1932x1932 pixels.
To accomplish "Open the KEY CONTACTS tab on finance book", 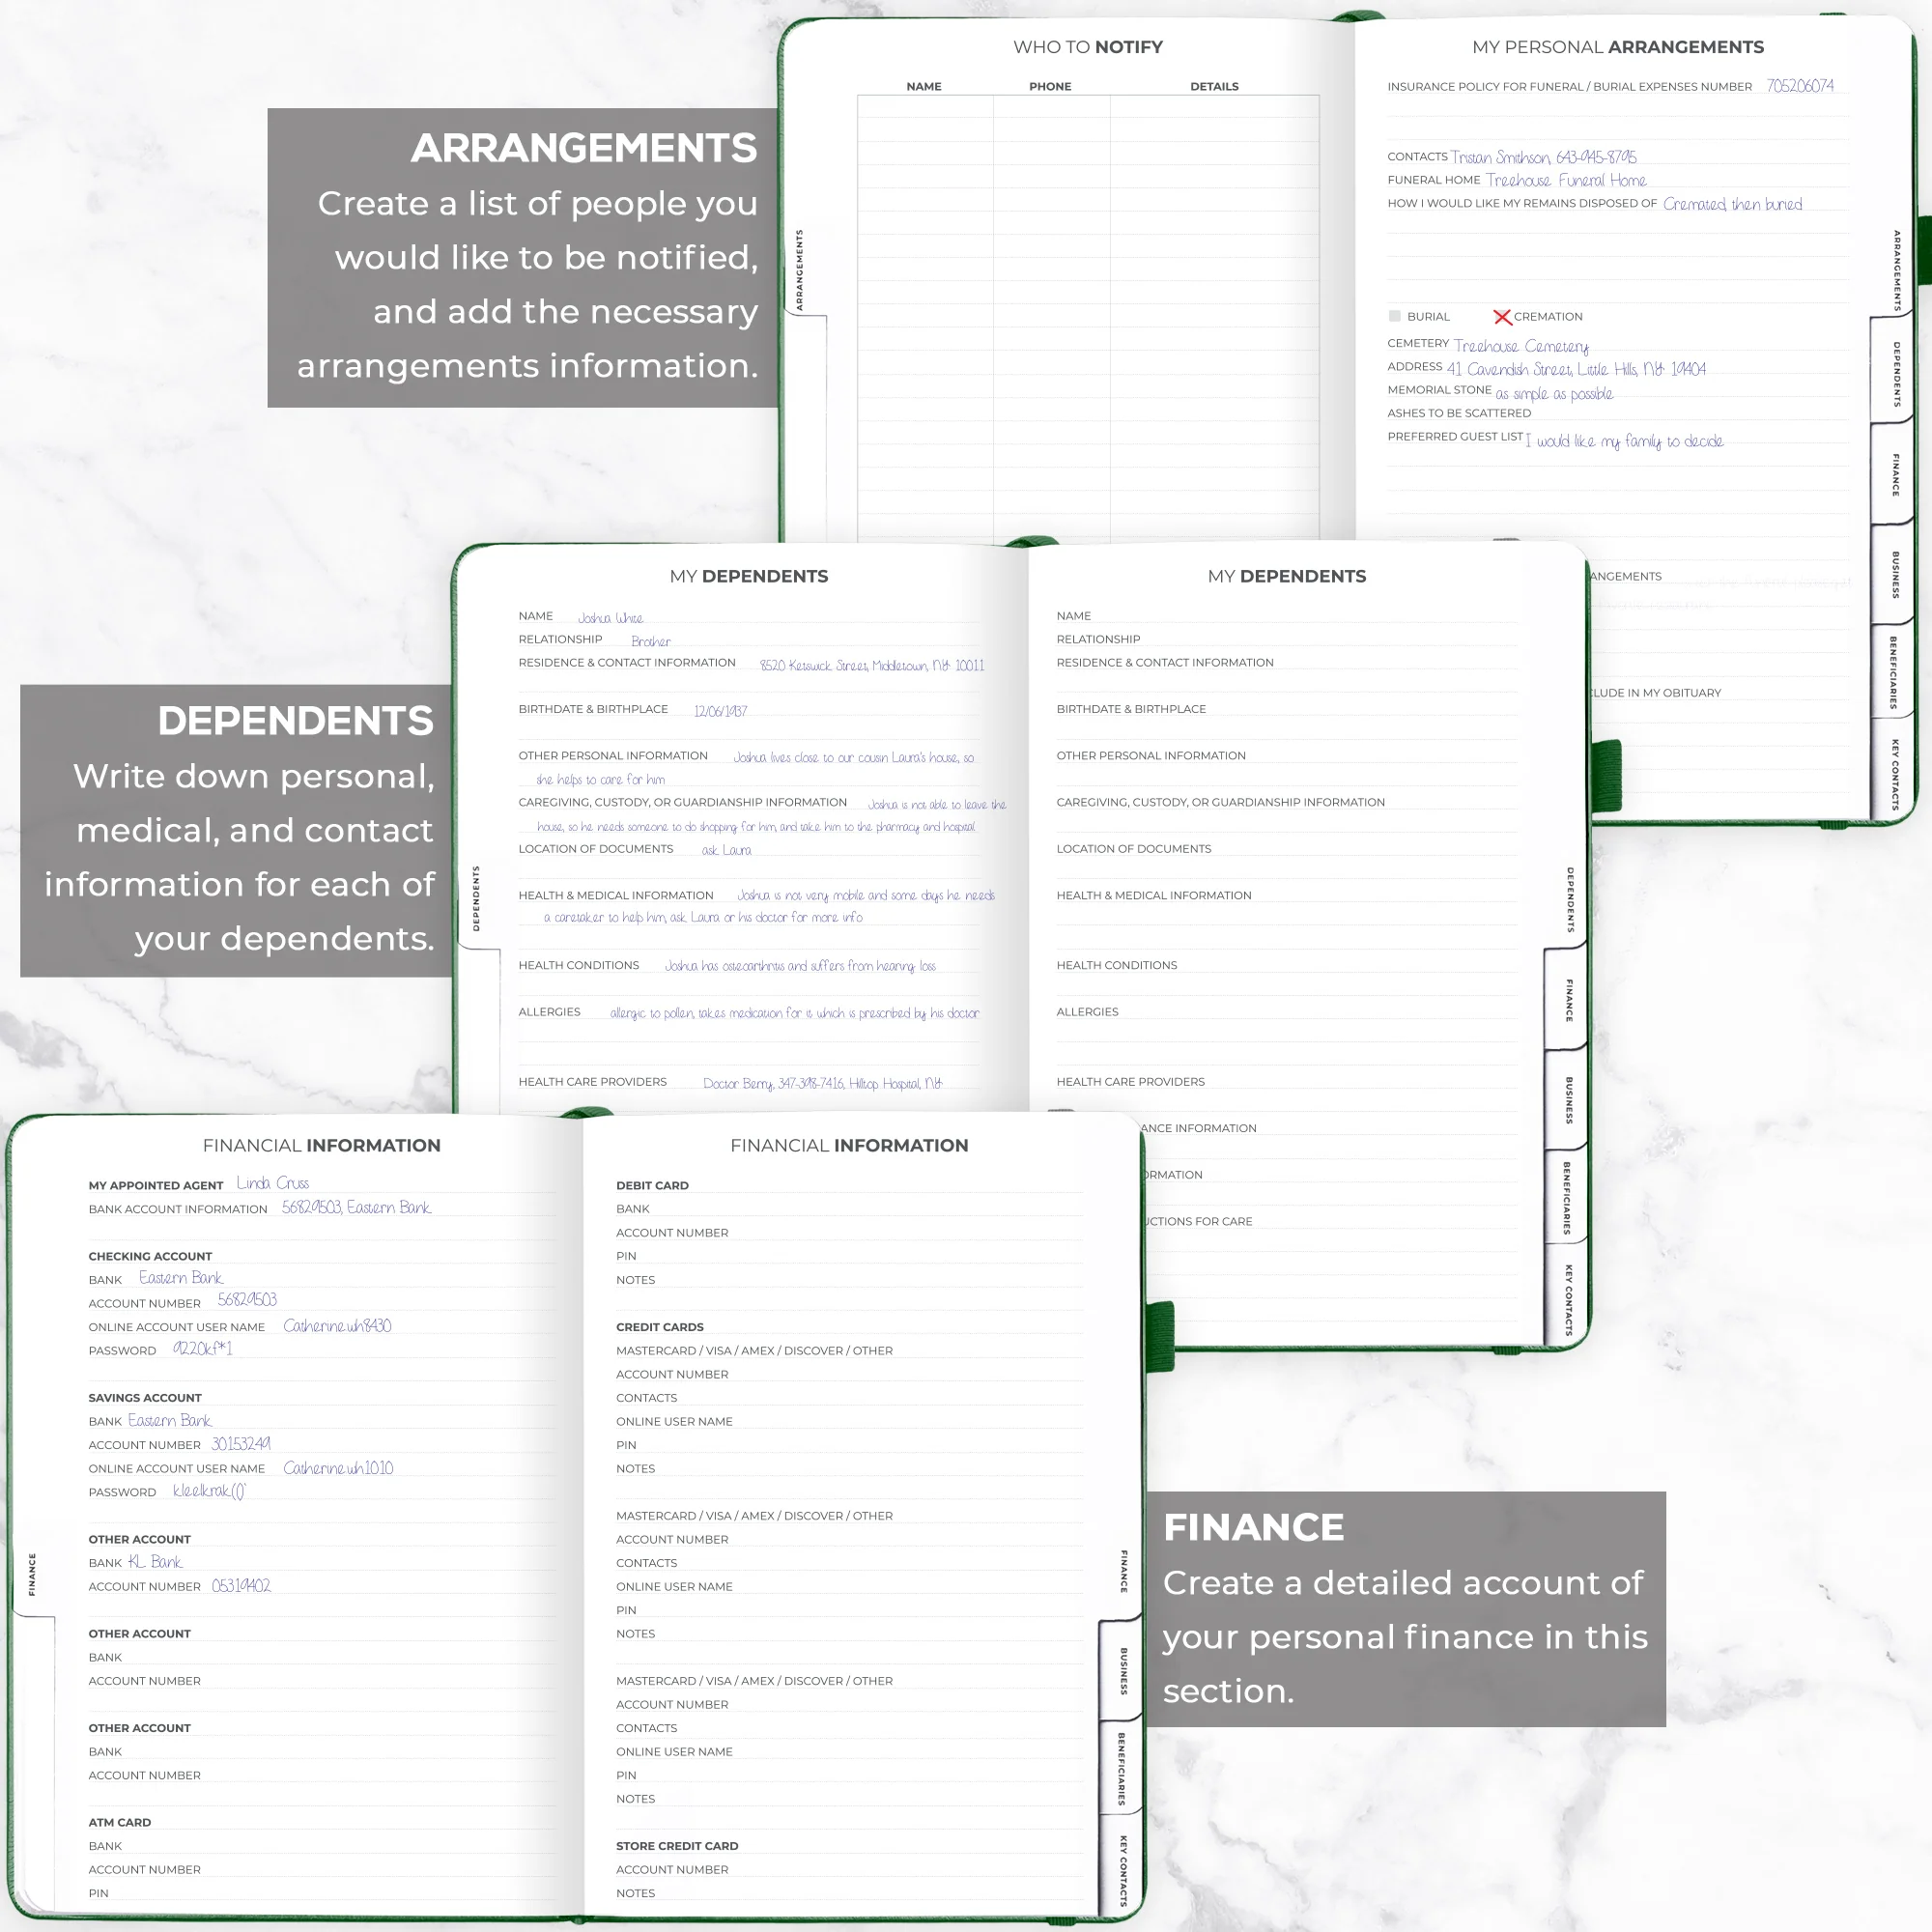I will [1122, 1871].
